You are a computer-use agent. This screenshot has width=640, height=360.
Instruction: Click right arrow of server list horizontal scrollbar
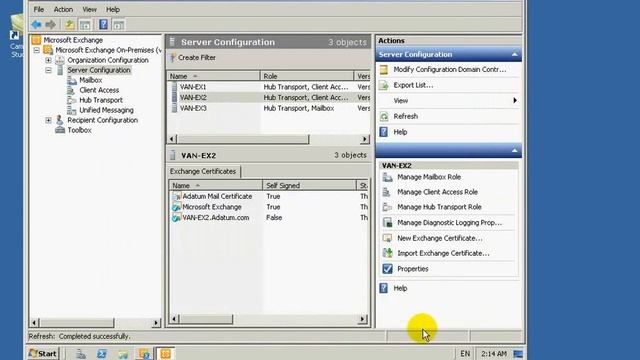[x=364, y=139]
